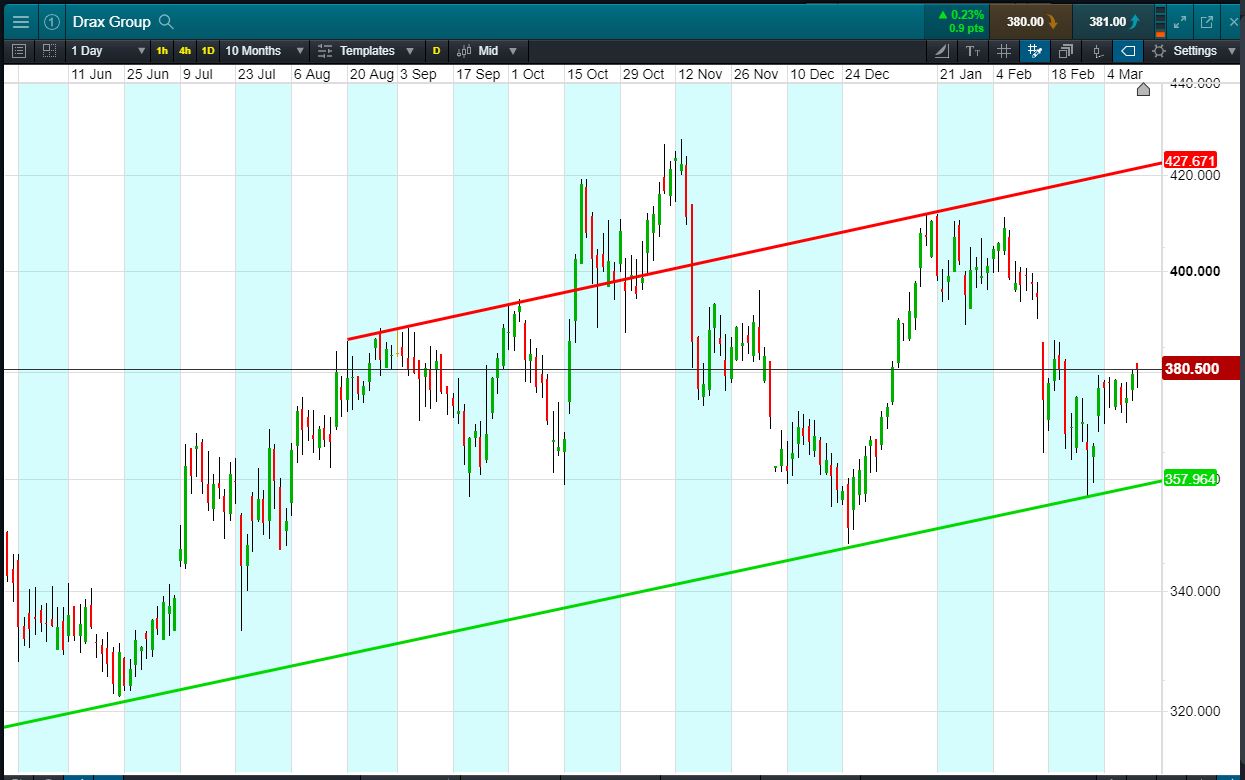Click the 15 Oct date label
1245x780 pixels.
(x=587, y=74)
